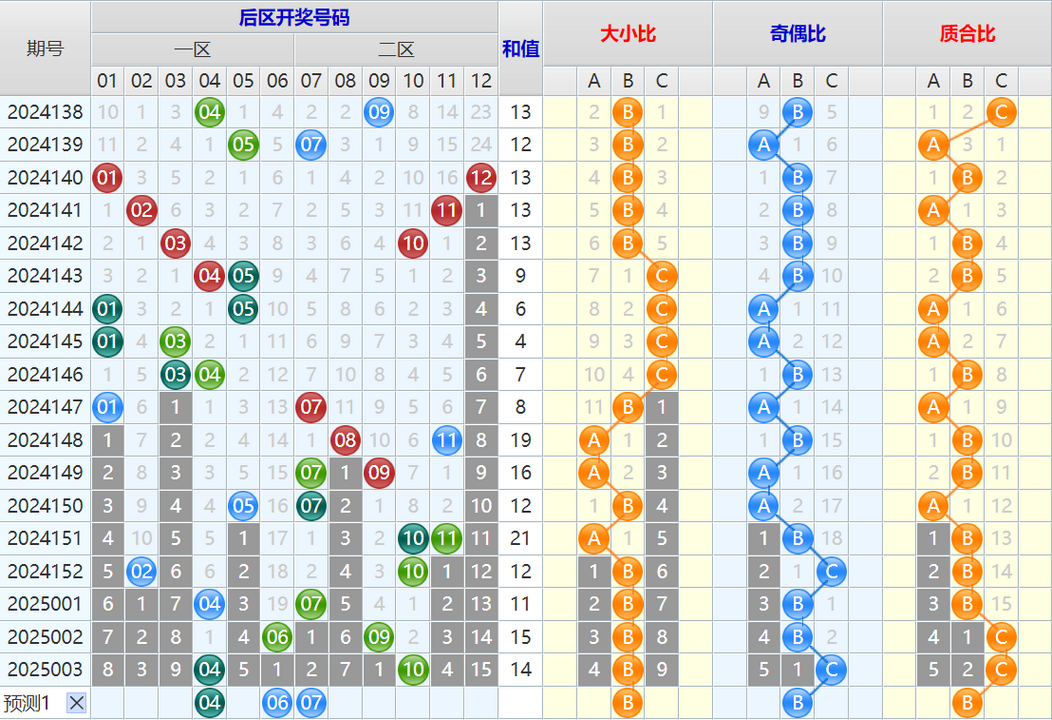Select the blue 01 ball in row 2024147
This screenshot has width=1052, height=720.
point(107,407)
